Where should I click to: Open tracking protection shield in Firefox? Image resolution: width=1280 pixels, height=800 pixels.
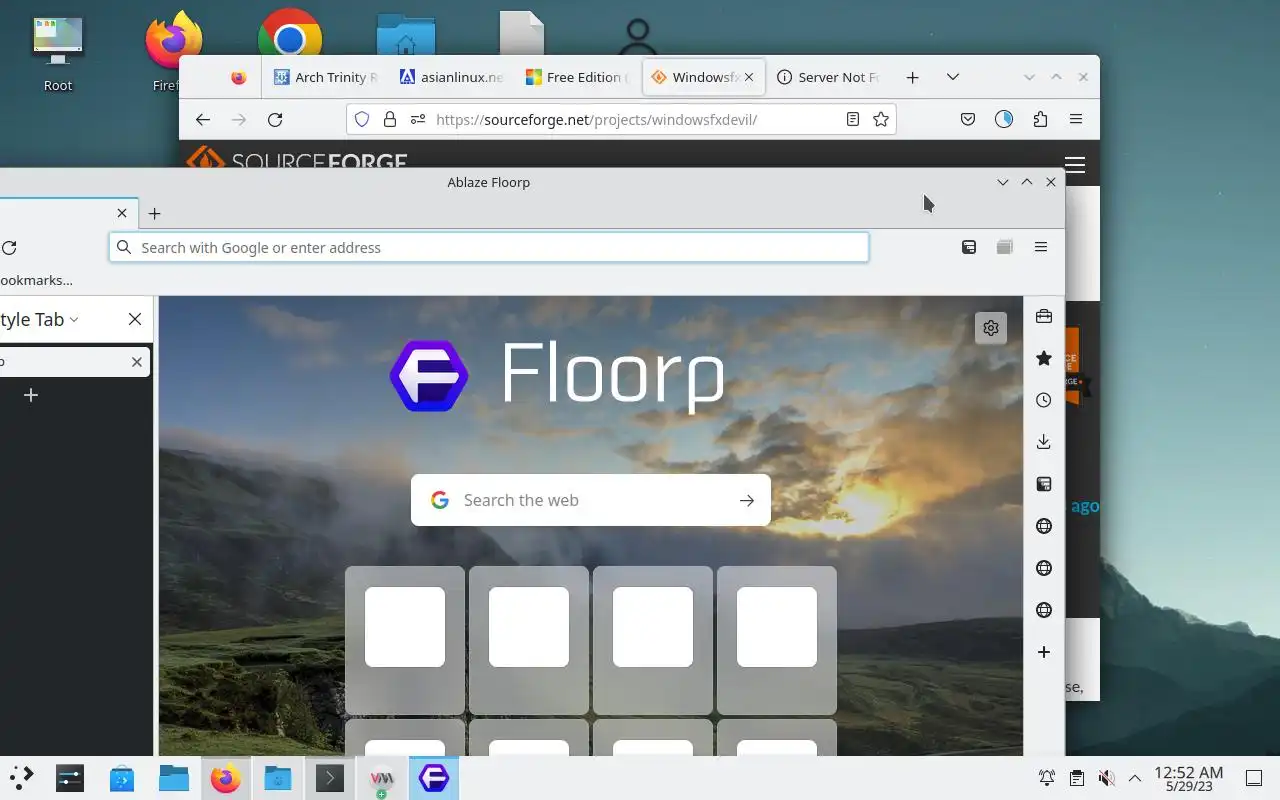click(x=362, y=119)
